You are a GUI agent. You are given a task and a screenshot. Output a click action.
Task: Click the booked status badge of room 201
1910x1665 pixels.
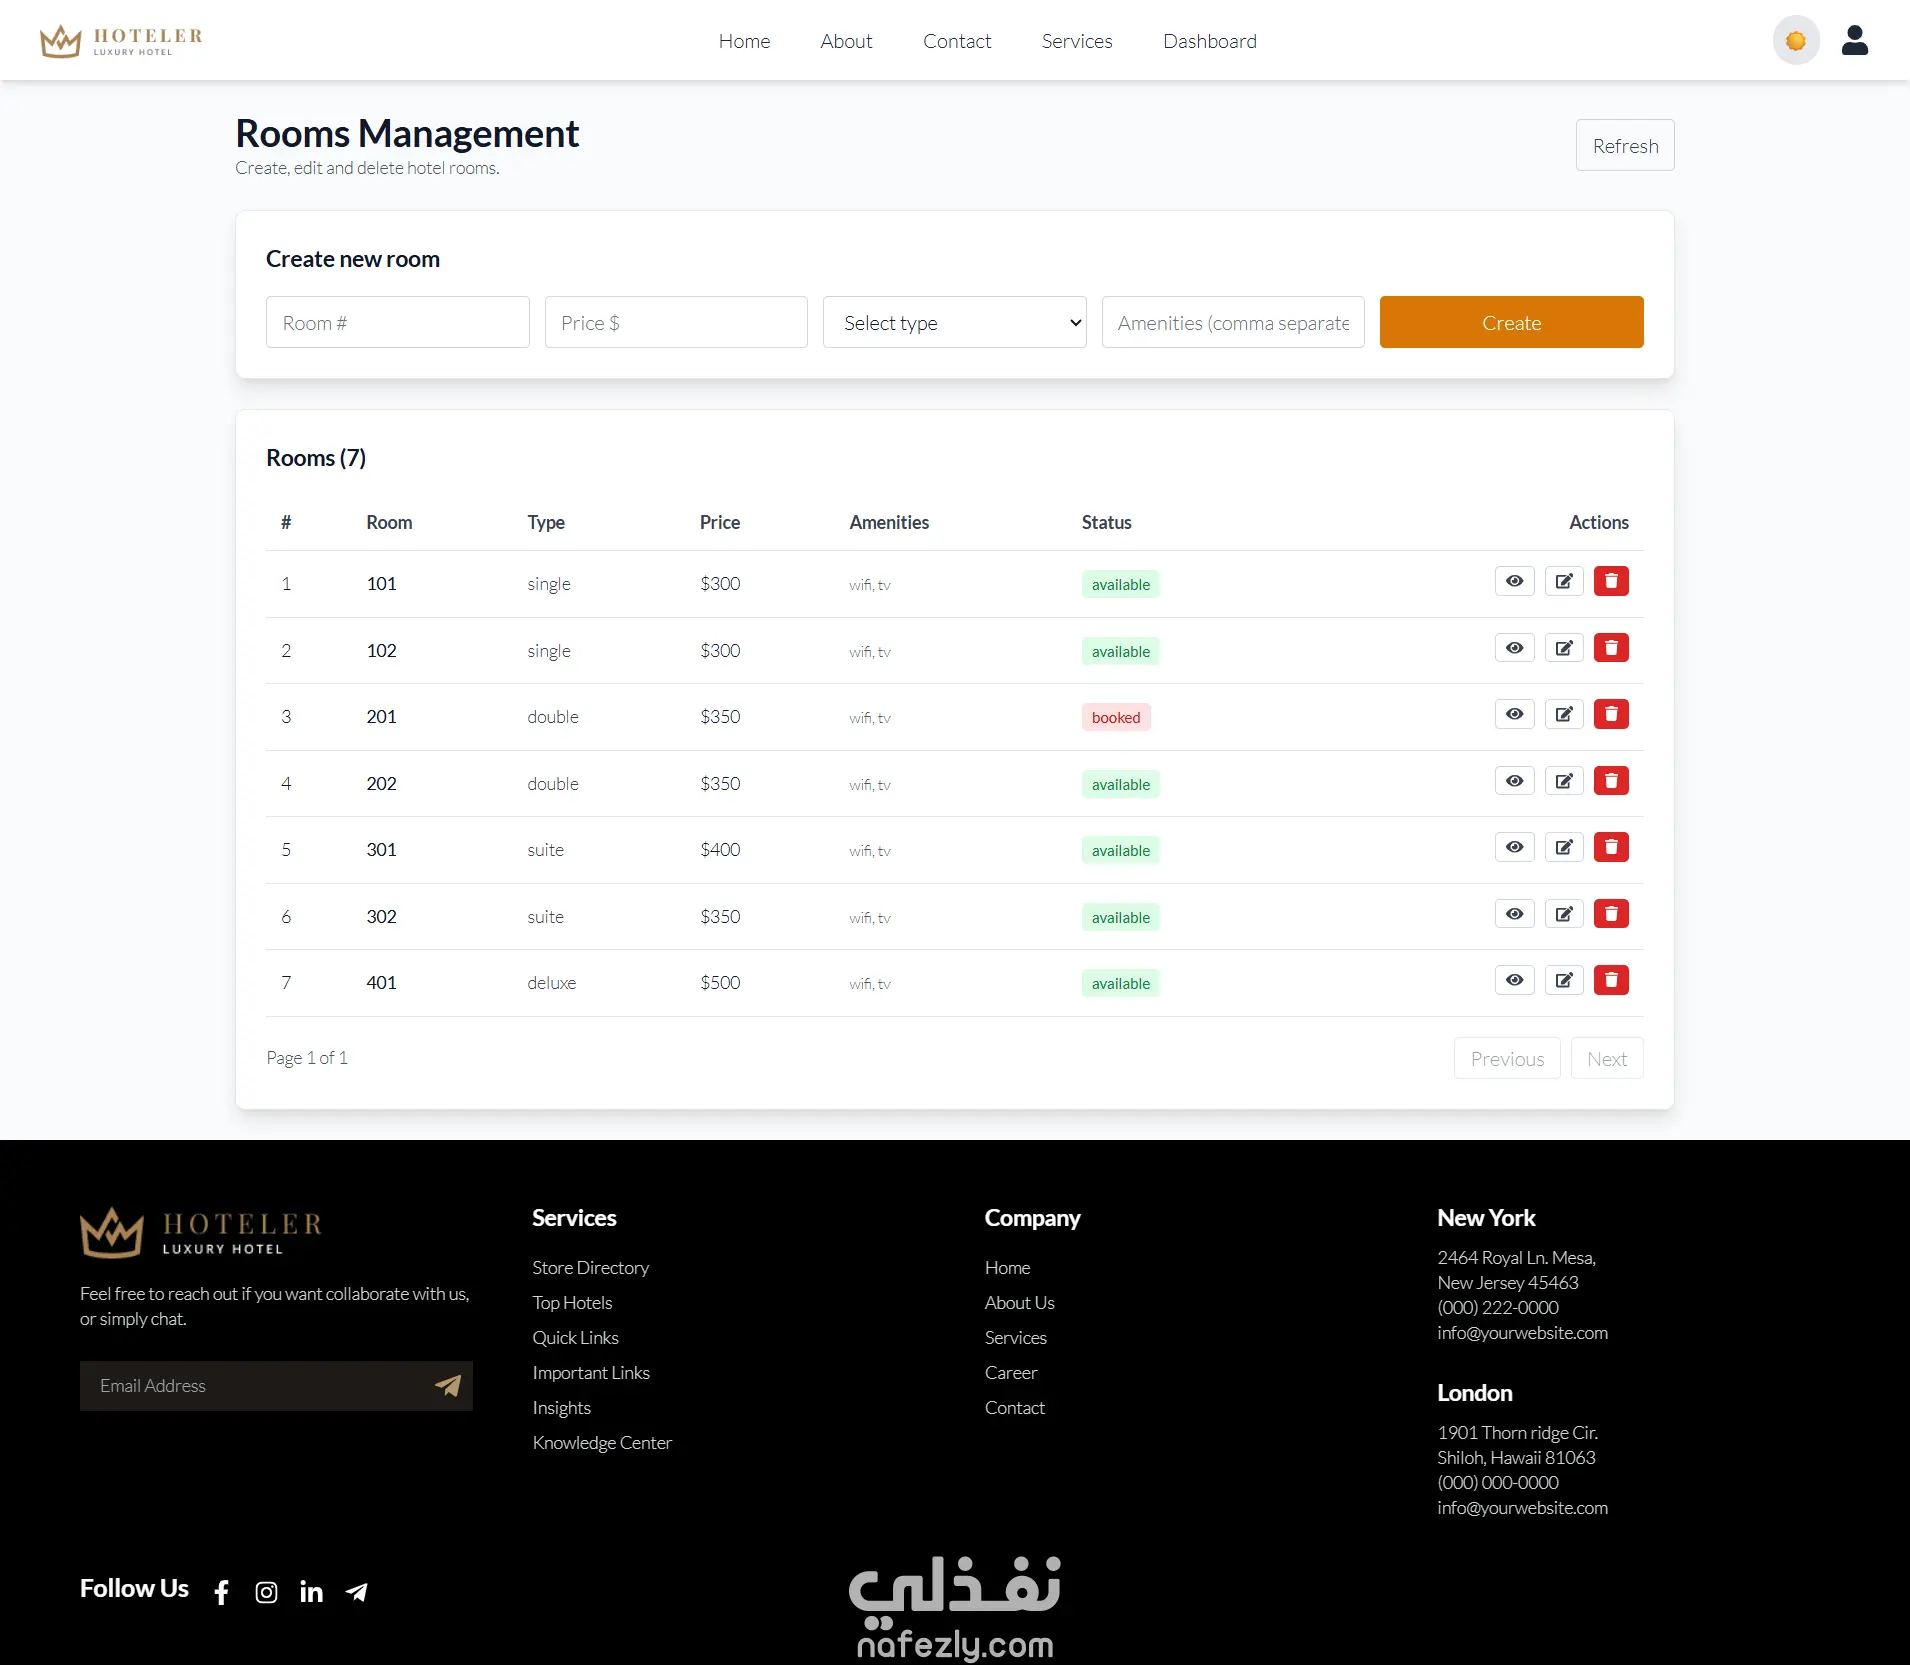[1116, 717]
